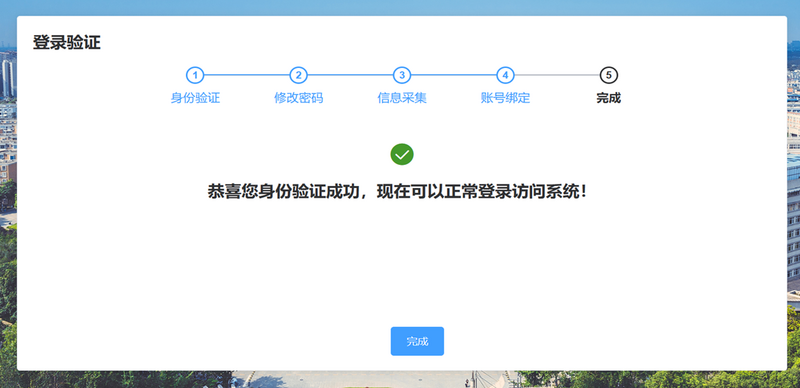The image size is (800, 388).
Task: Select step 4 circle for 账号绑定
Action: [505, 76]
